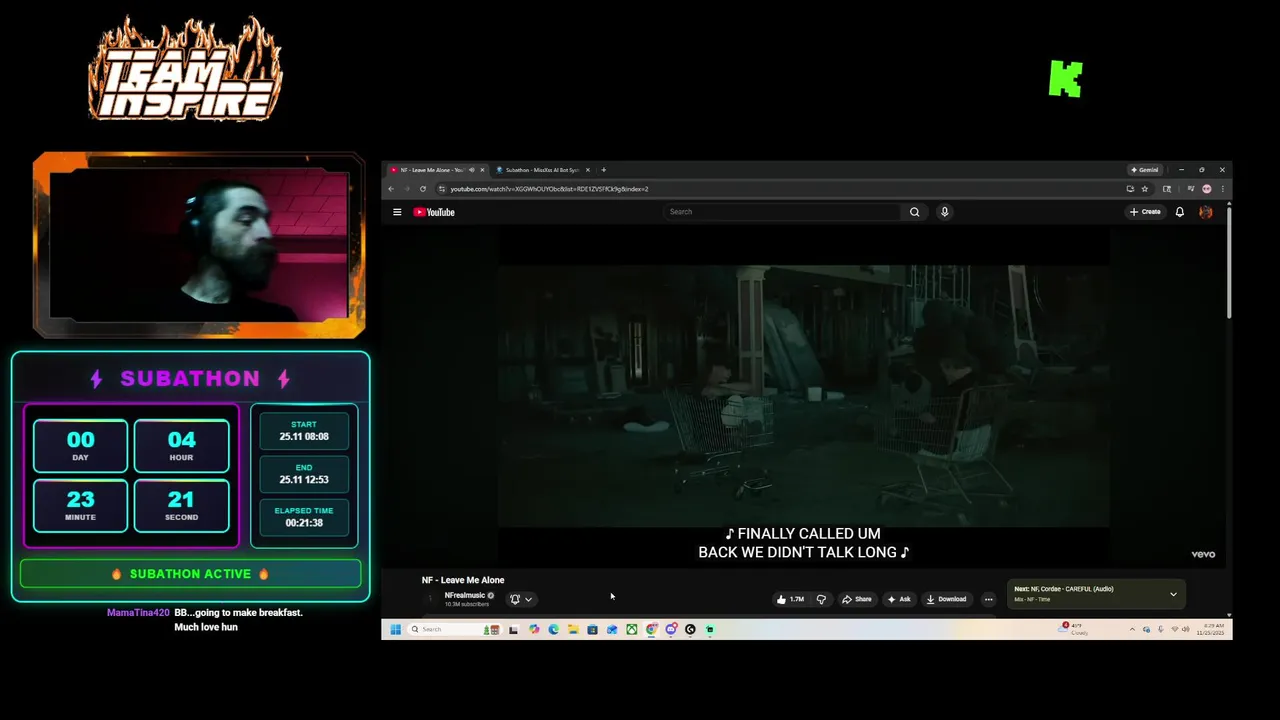Image resolution: width=1280 pixels, height=720 pixels.
Task: Open Google Chrome in the taskbar
Action: [651, 629]
